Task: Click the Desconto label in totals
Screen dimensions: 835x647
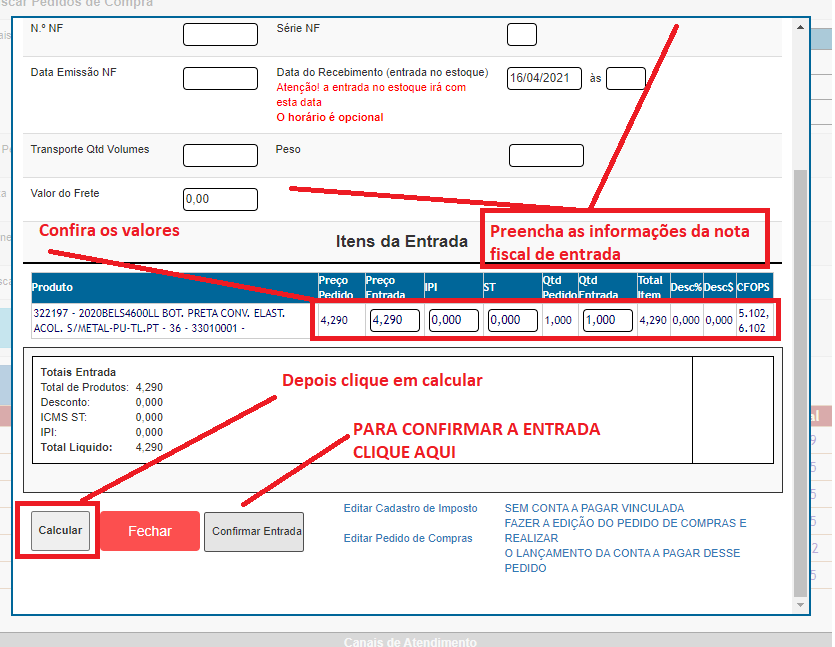Action: coord(65,402)
